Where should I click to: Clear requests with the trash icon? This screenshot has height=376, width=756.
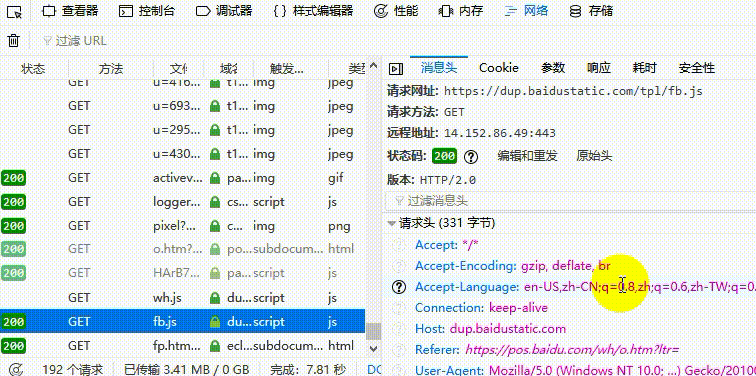(14, 40)
